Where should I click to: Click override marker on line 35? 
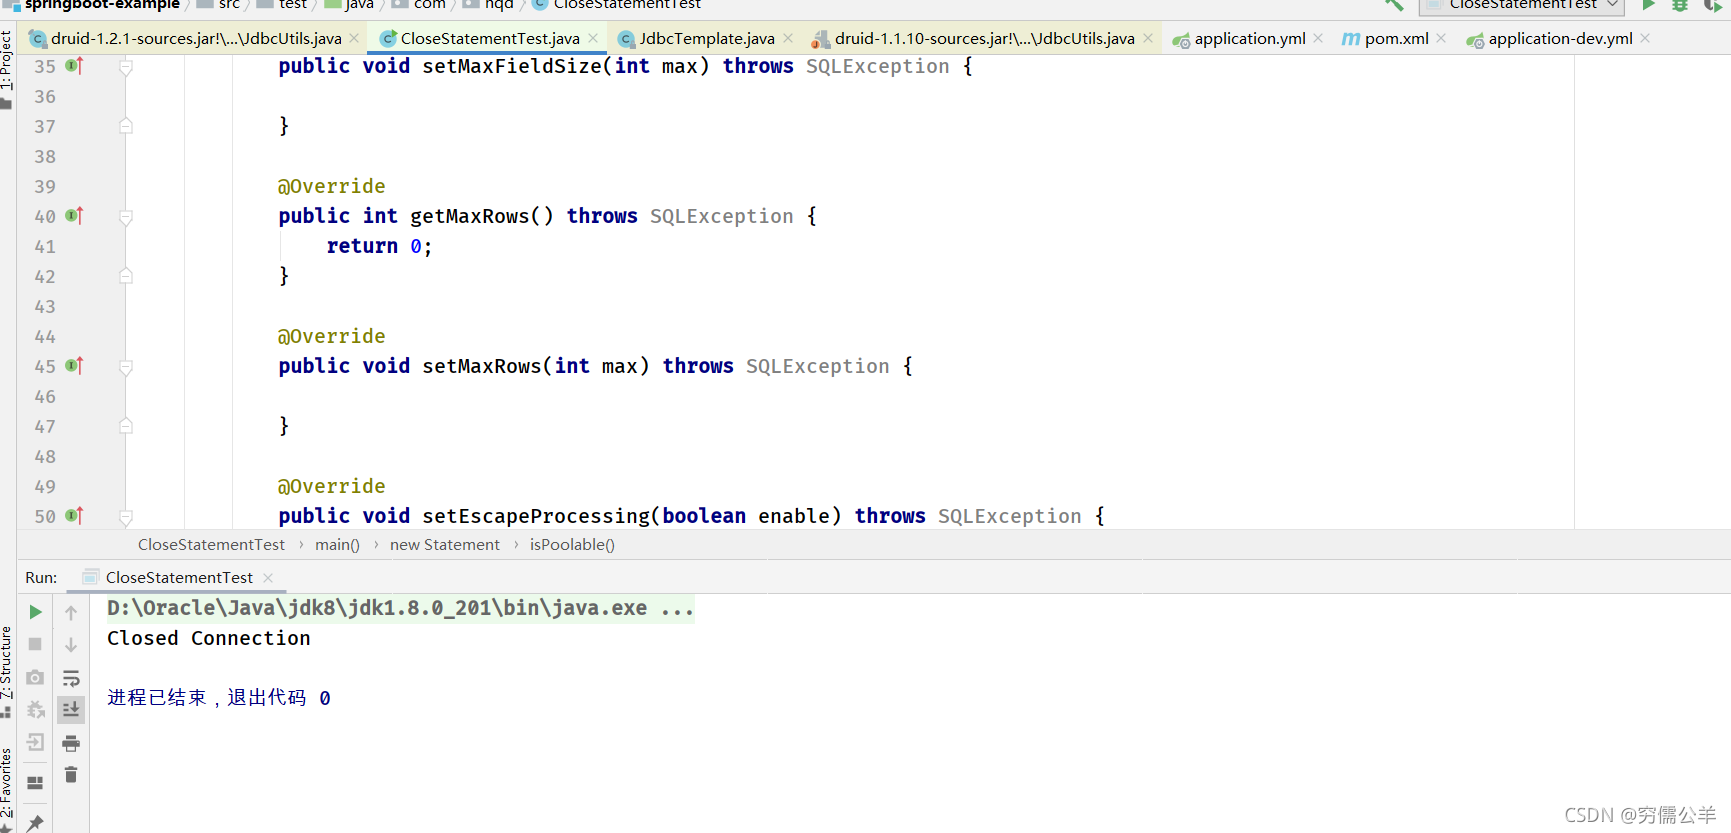tap(74, 66)
